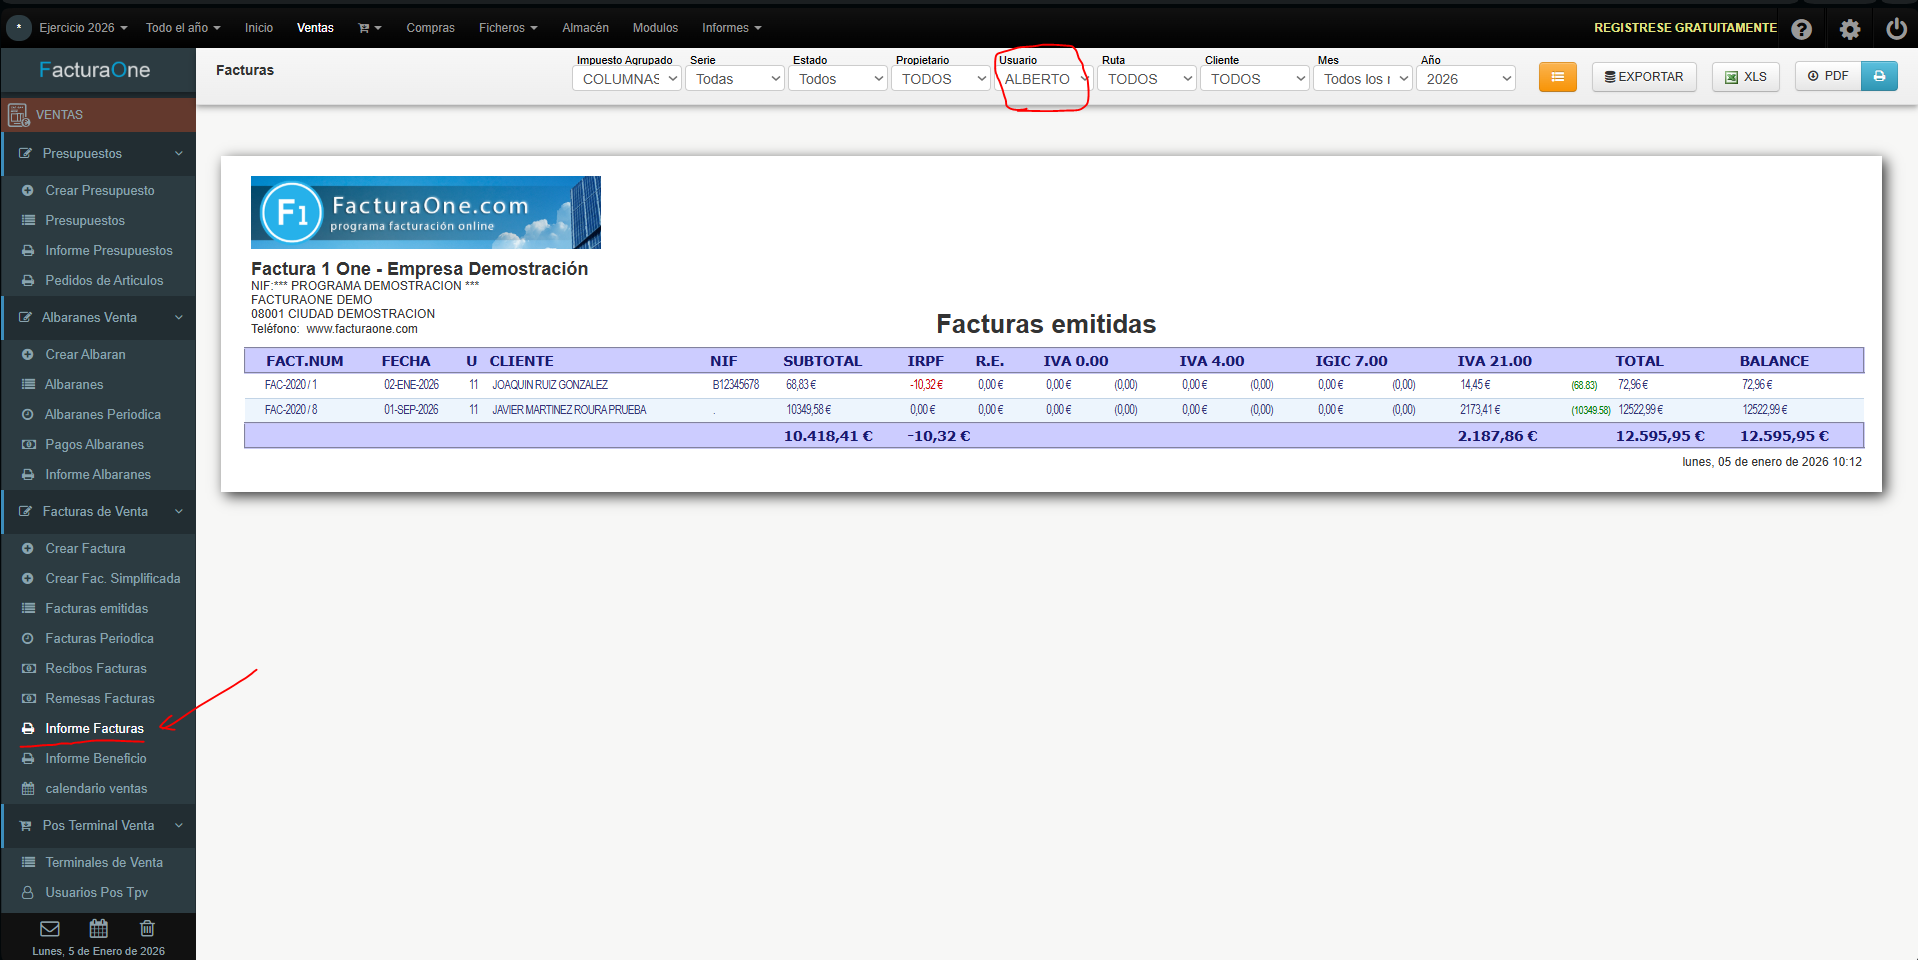
Task: Open the Ficheros menu
Action: [508, 28]
